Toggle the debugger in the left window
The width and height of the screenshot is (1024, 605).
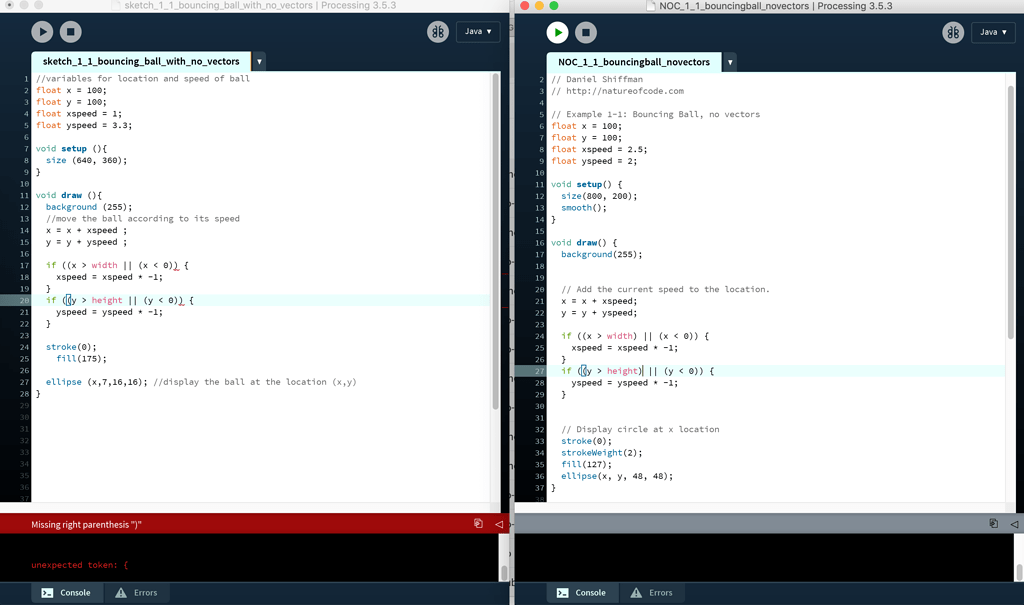point(438,32)
